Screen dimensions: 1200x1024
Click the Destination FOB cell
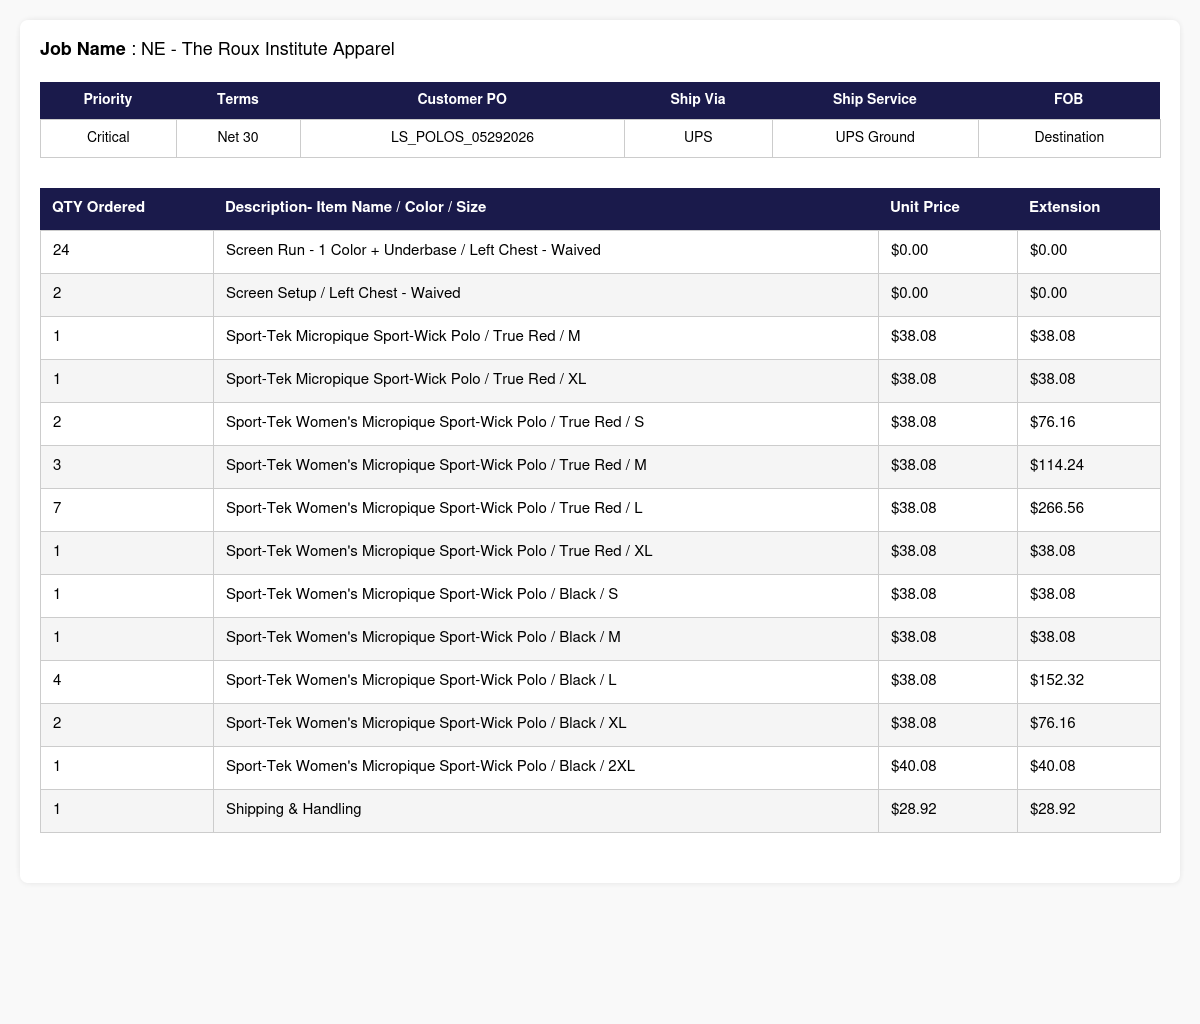1069,137
